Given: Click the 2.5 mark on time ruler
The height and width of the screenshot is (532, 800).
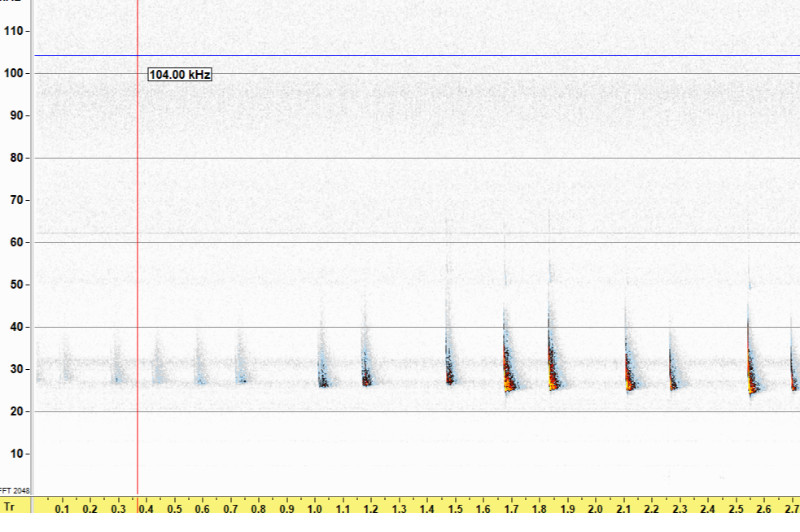Looking at the screenshot, I should (735, 509).
